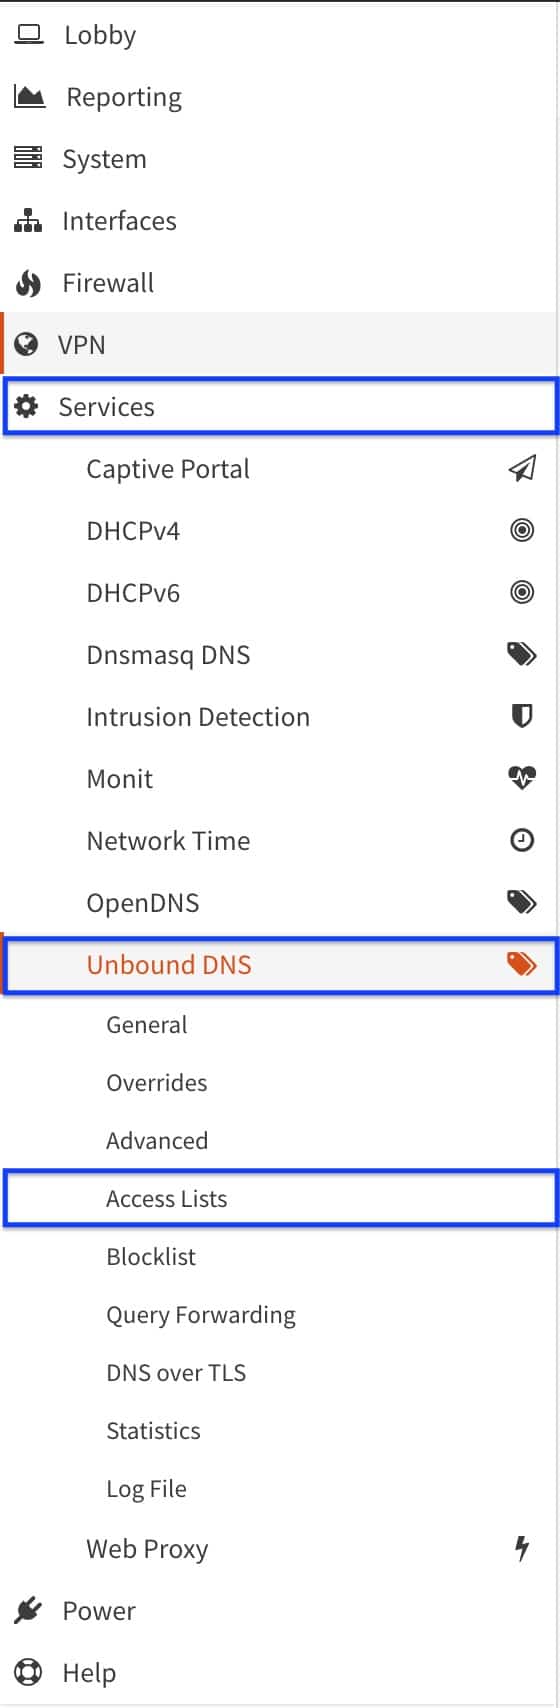Click the lightning bolt icon for Web Proxy
560x1708 pixels.
[x=522, y=1548]
